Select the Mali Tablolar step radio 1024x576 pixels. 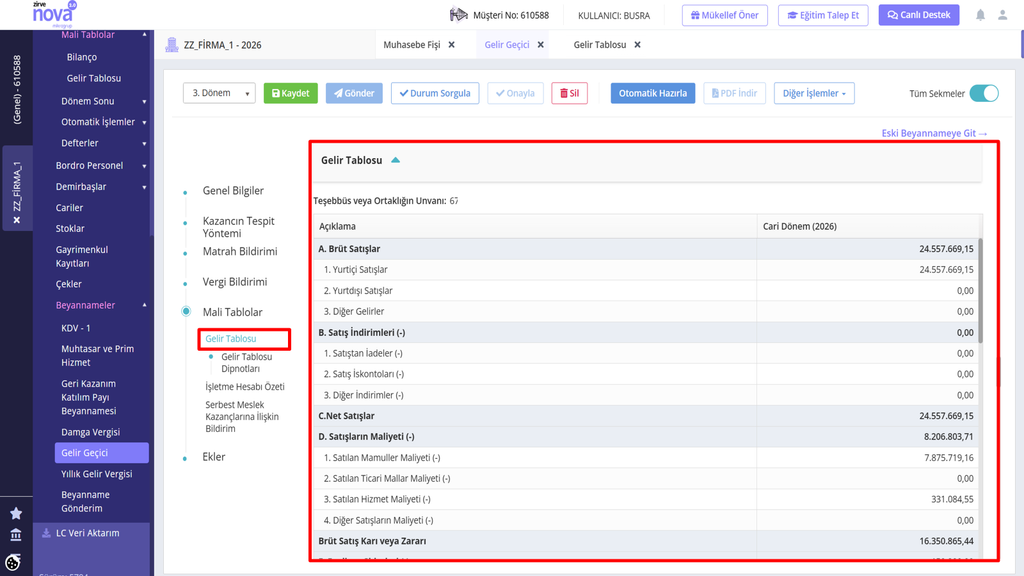click(186, 312)
